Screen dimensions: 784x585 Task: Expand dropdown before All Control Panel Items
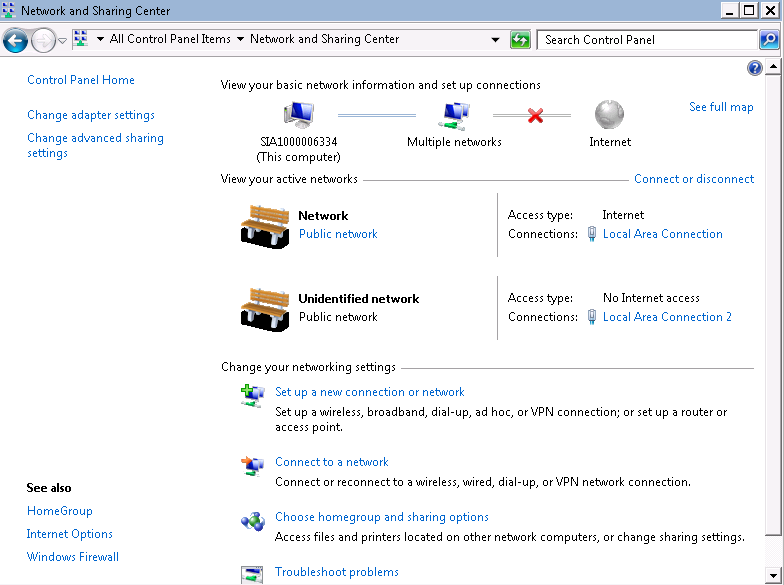pos(100,39)
